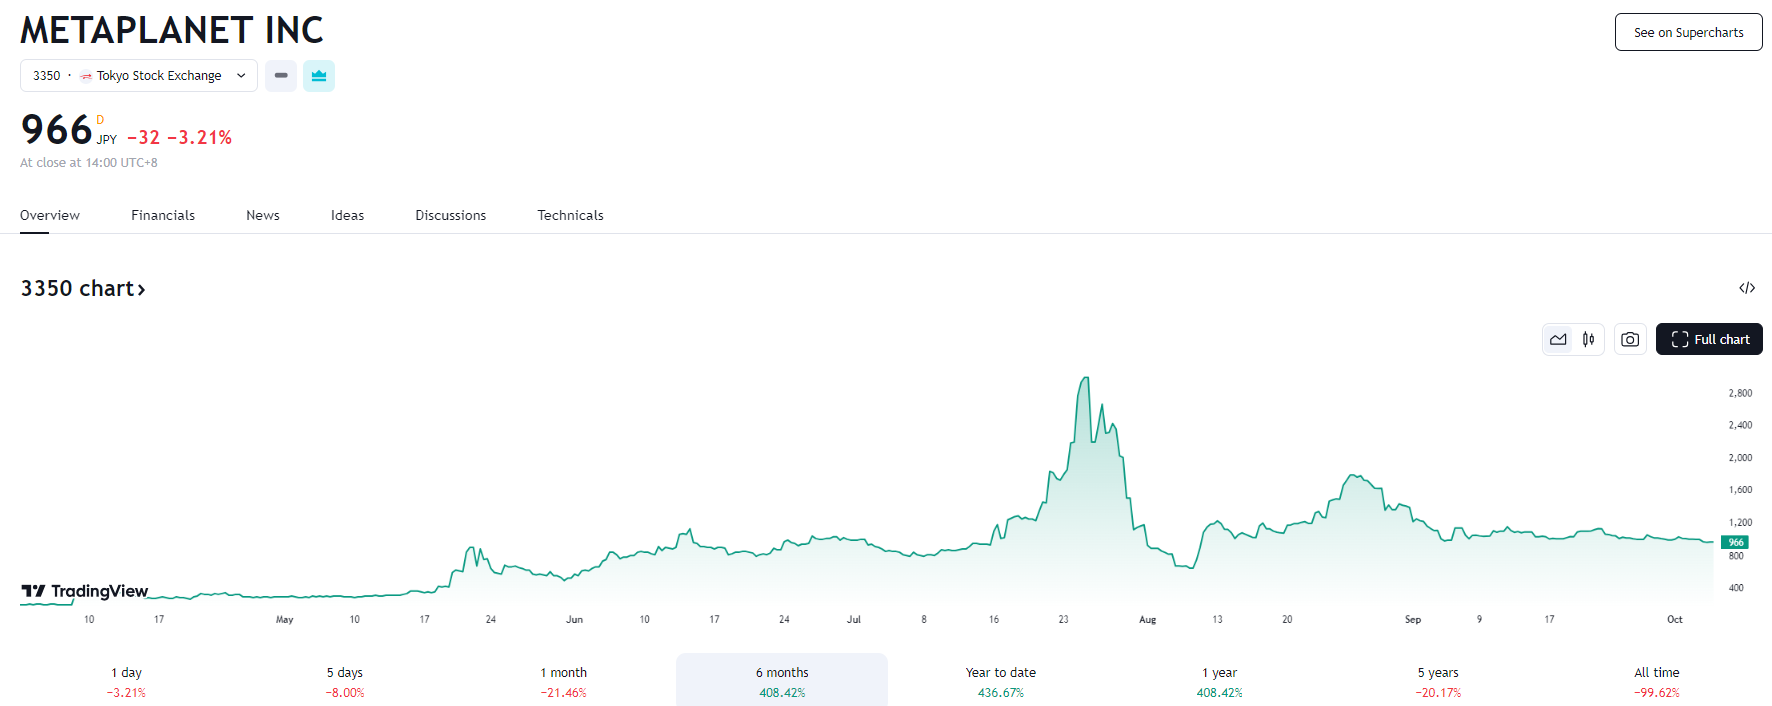
Task: Click the Sep label on the time axis
Action: coord(1413,620)
